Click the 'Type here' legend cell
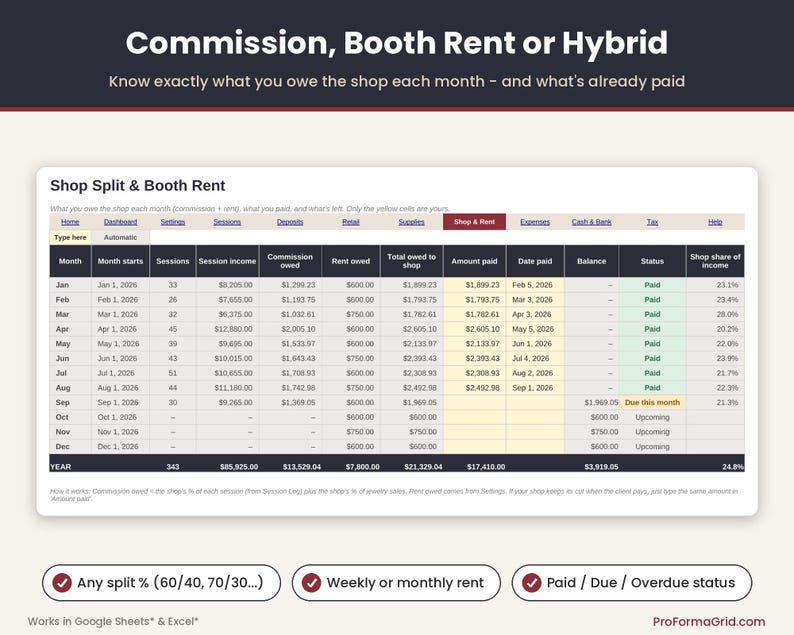 (x=70, y=237)
